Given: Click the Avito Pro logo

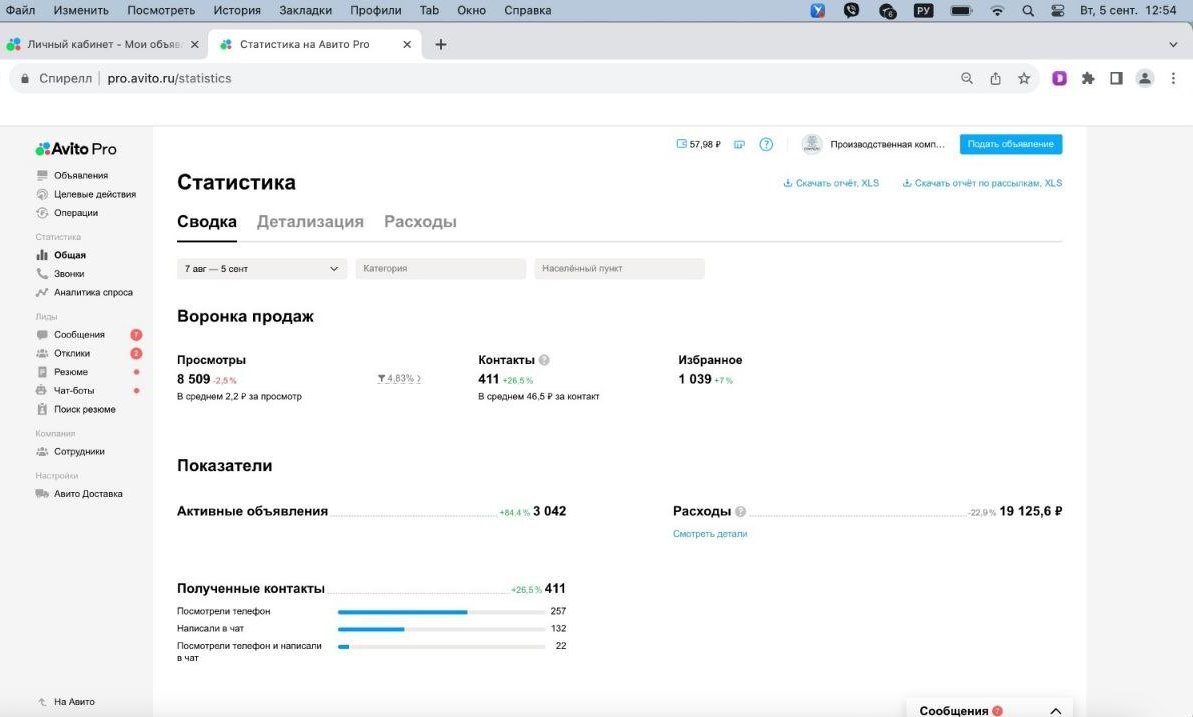Looking at the screenshot, I should coord(76,149).
